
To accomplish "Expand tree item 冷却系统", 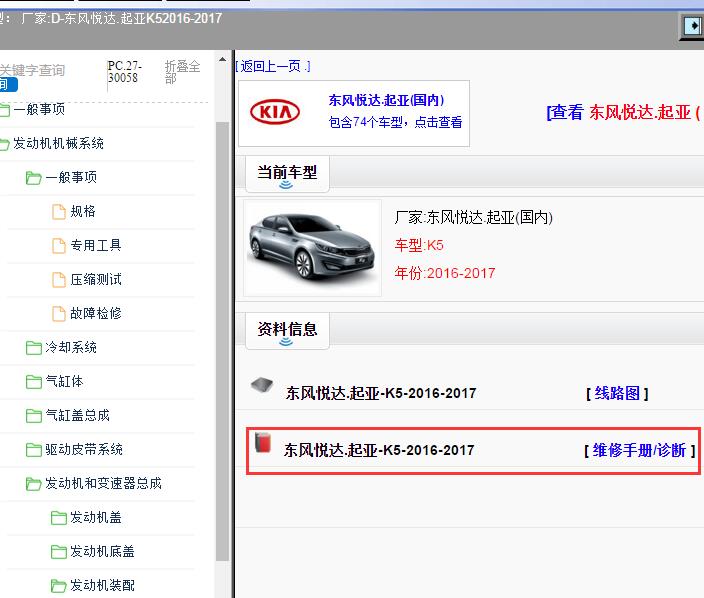I will 71,348.
